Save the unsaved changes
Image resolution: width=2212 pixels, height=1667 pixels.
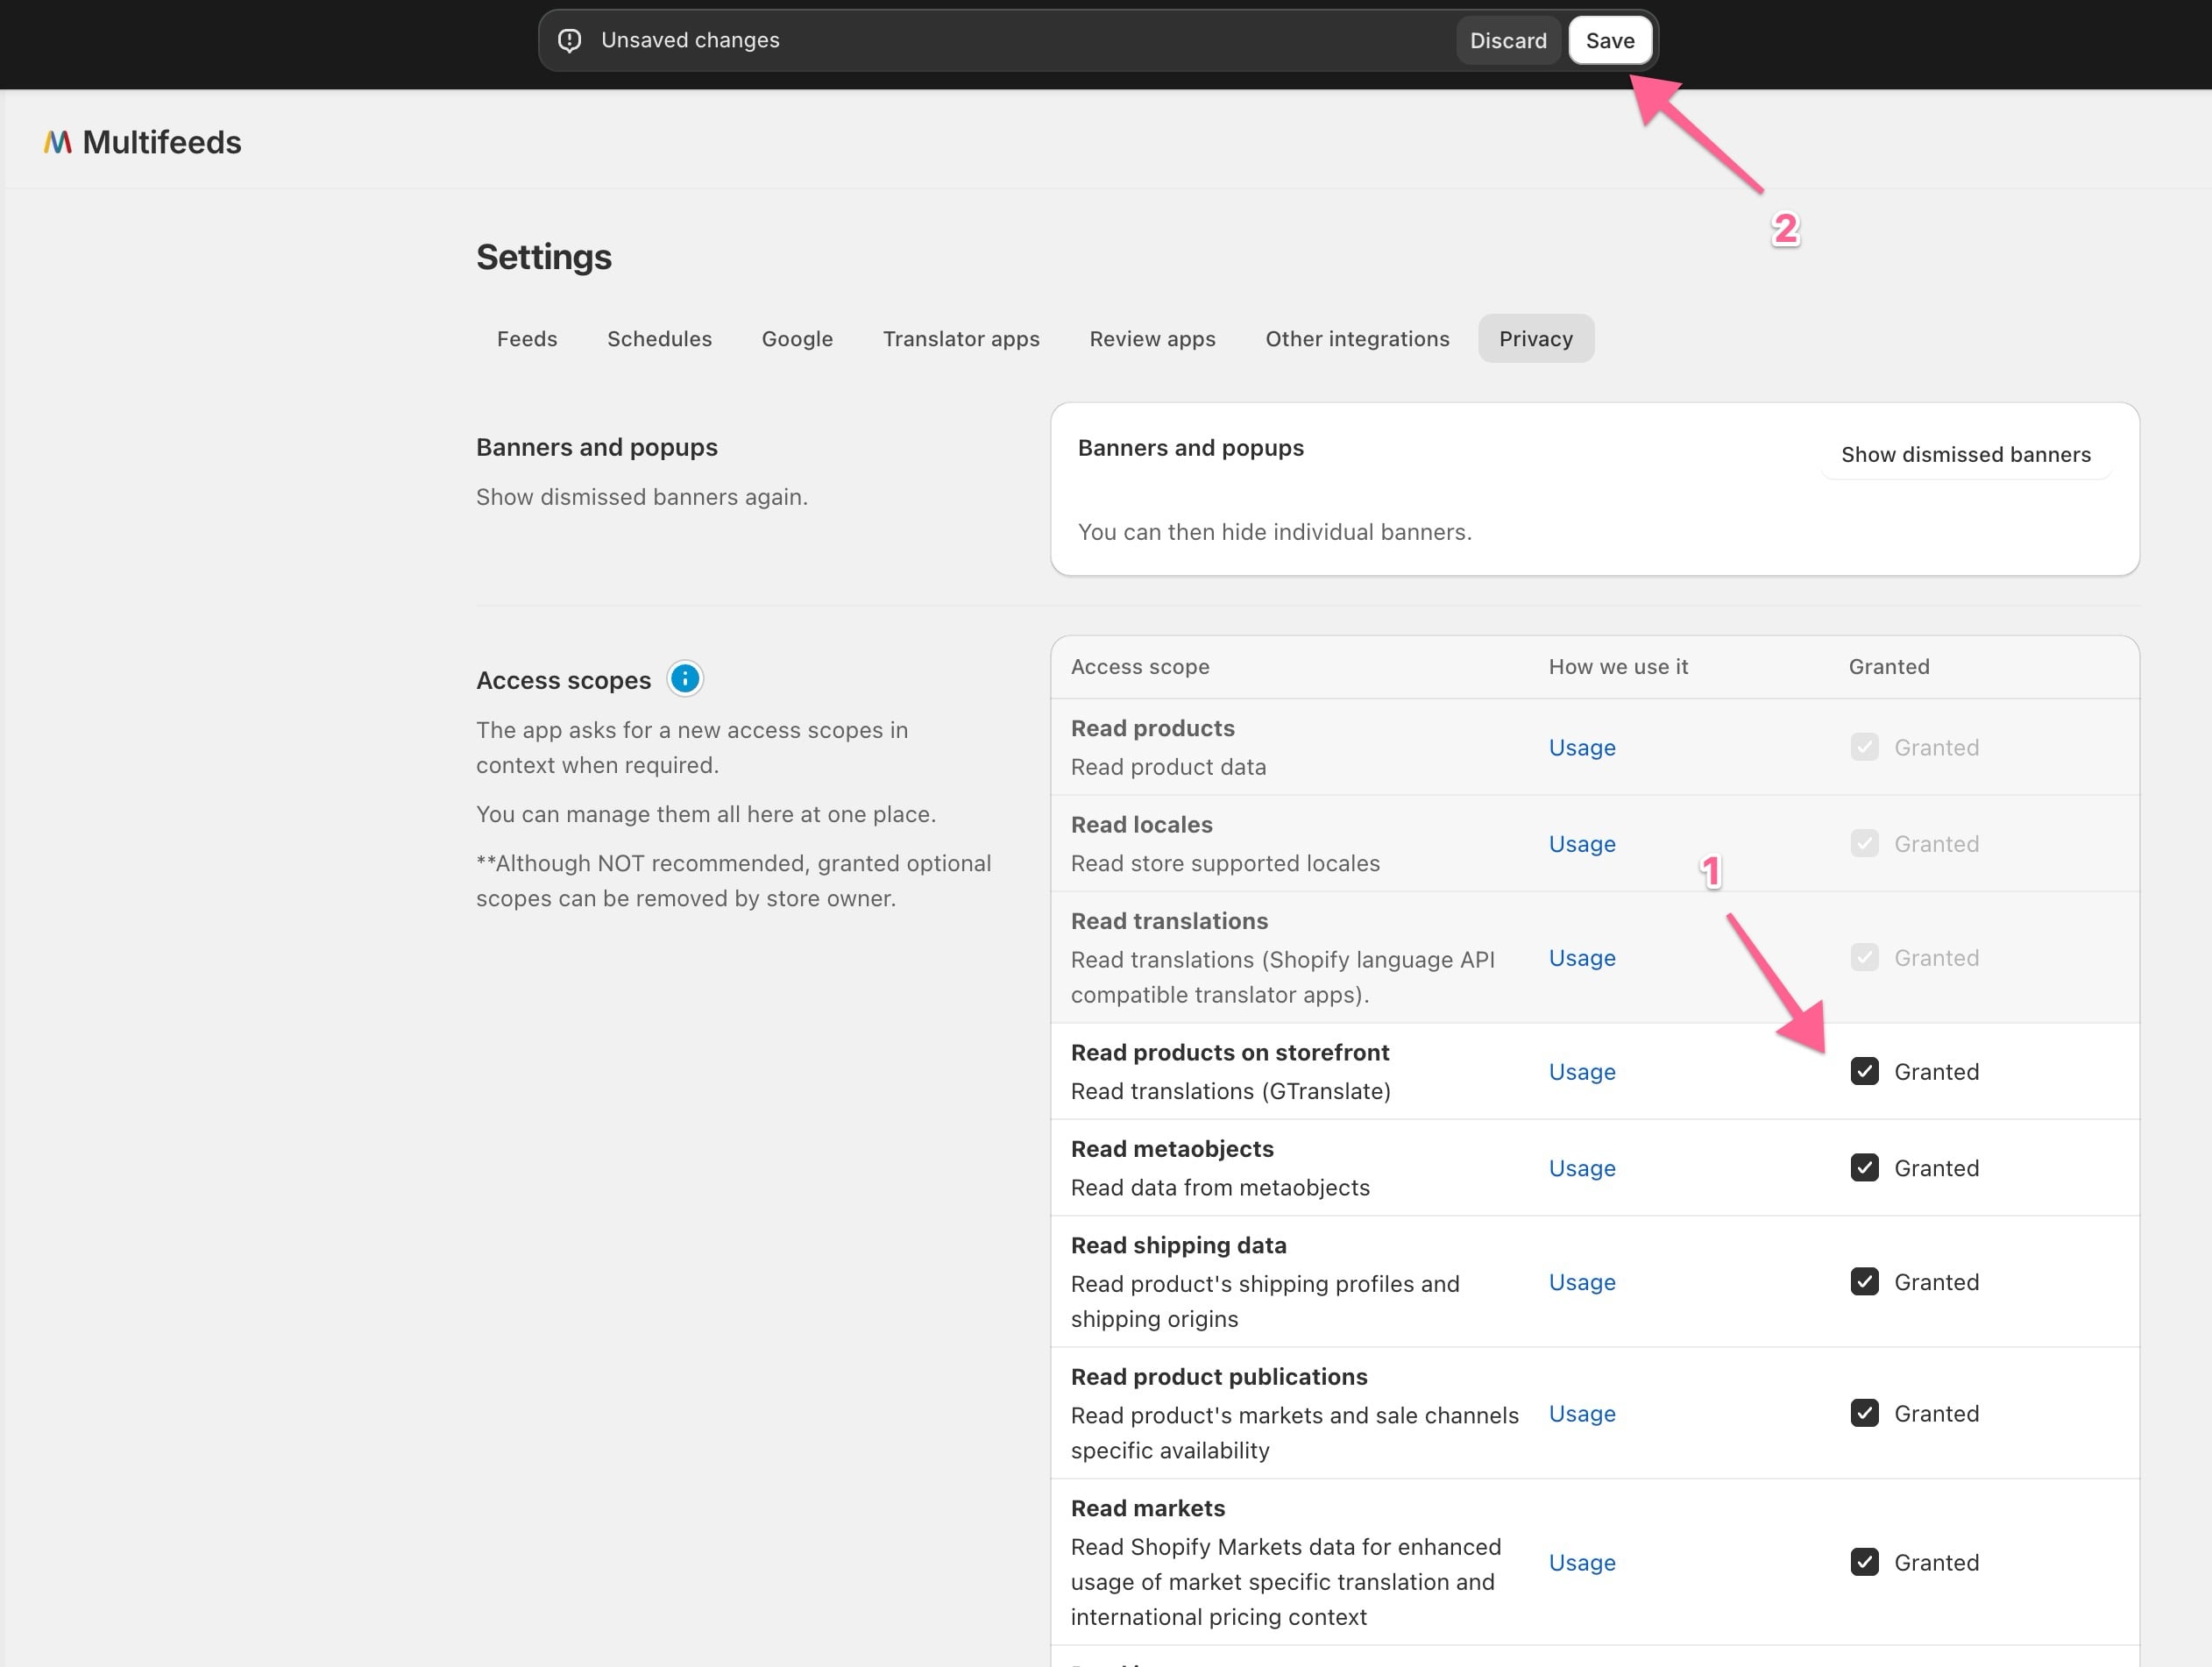point(1610,40)
